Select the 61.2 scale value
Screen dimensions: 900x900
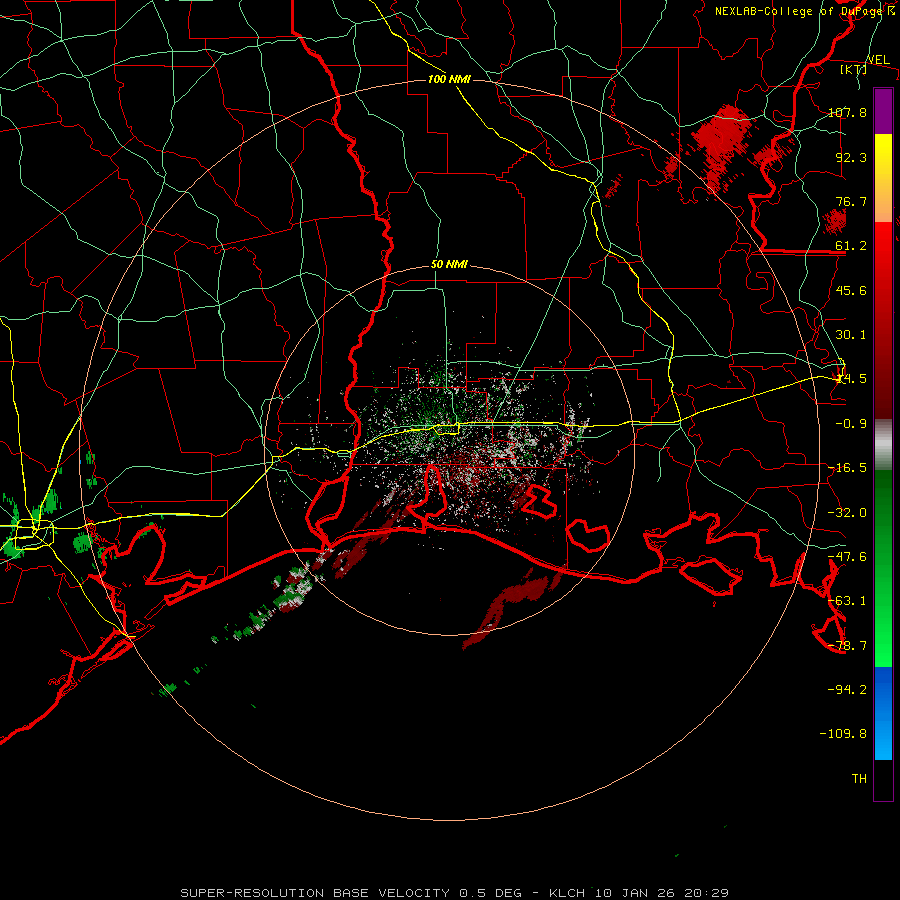point(851,246)
